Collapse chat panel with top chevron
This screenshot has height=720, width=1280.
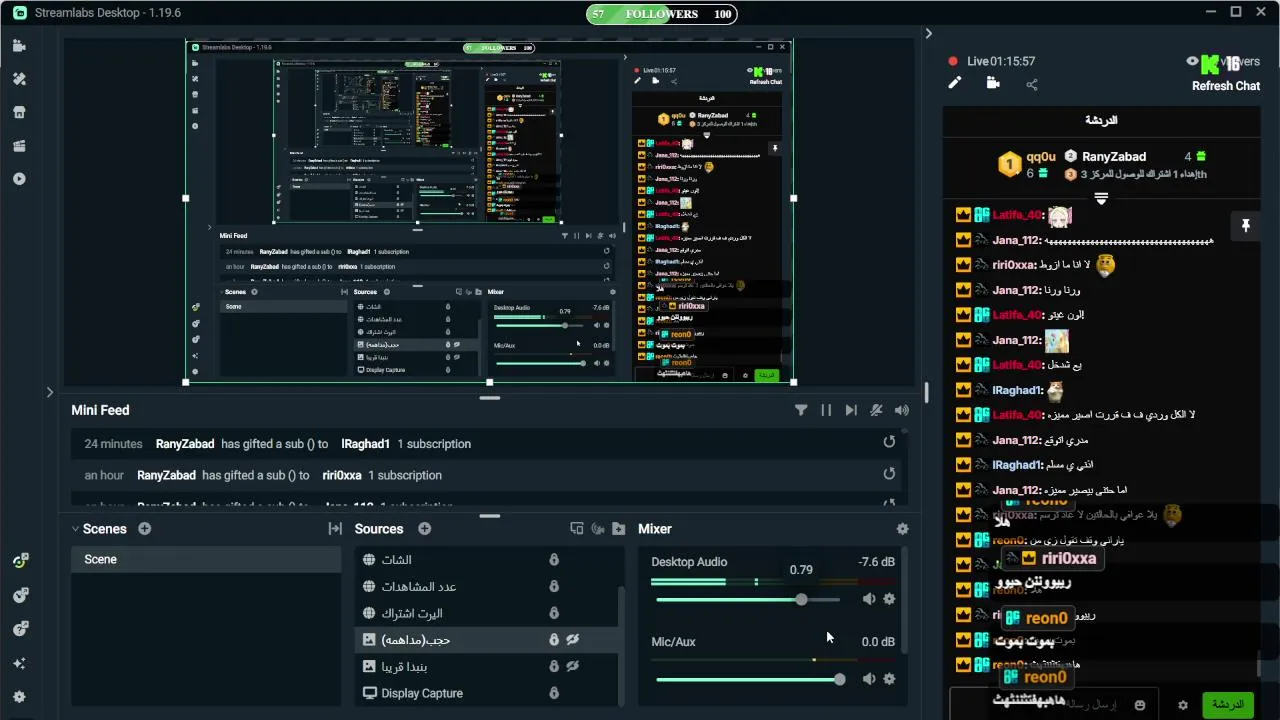pyautogui.click(x=928, y=33)
